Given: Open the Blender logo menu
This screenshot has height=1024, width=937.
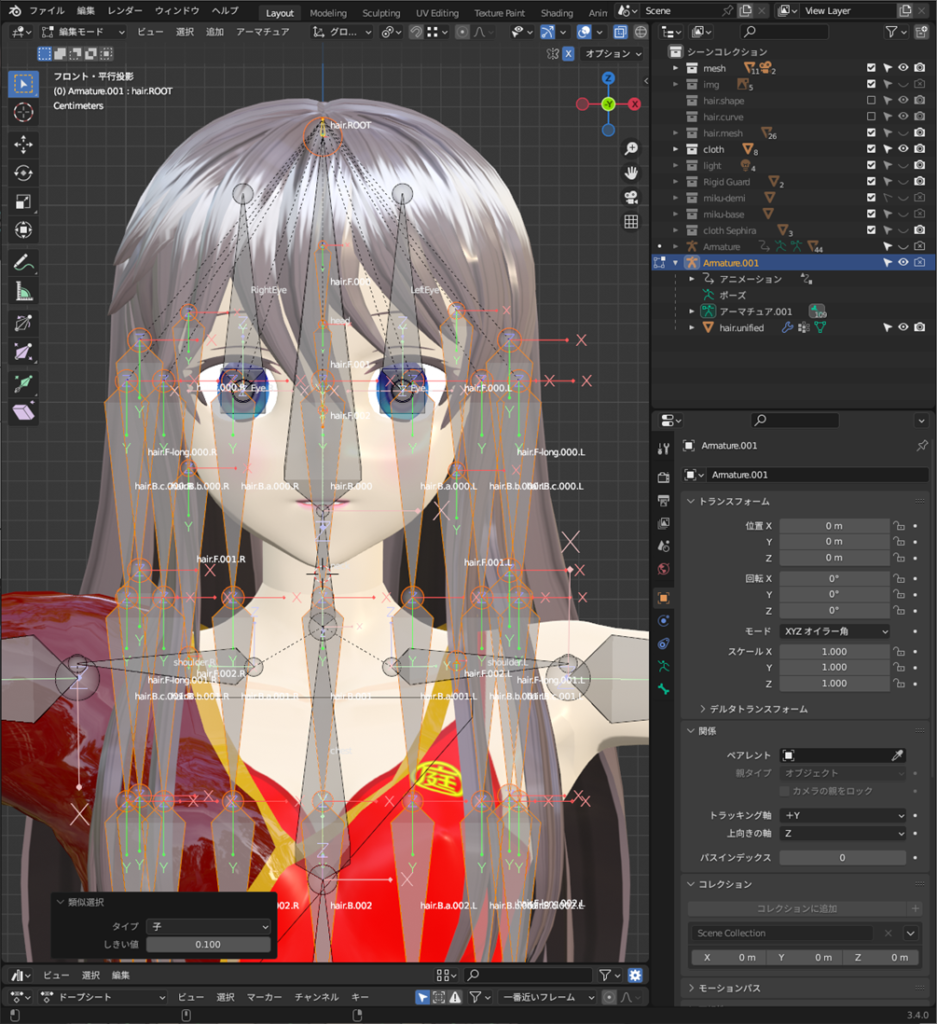Looking at the screenshot, I should (x=15, y=11).
